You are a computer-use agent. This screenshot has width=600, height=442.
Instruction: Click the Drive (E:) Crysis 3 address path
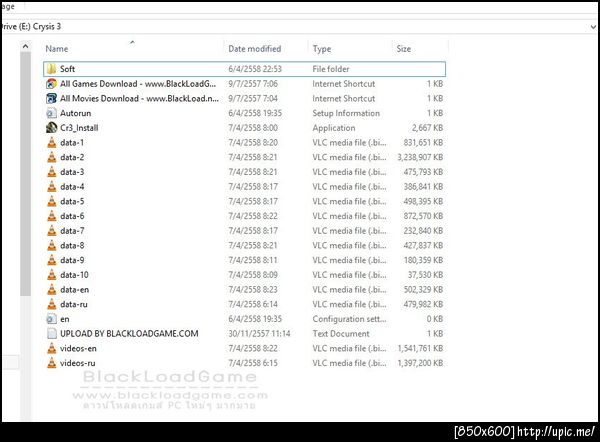point(31,26)
